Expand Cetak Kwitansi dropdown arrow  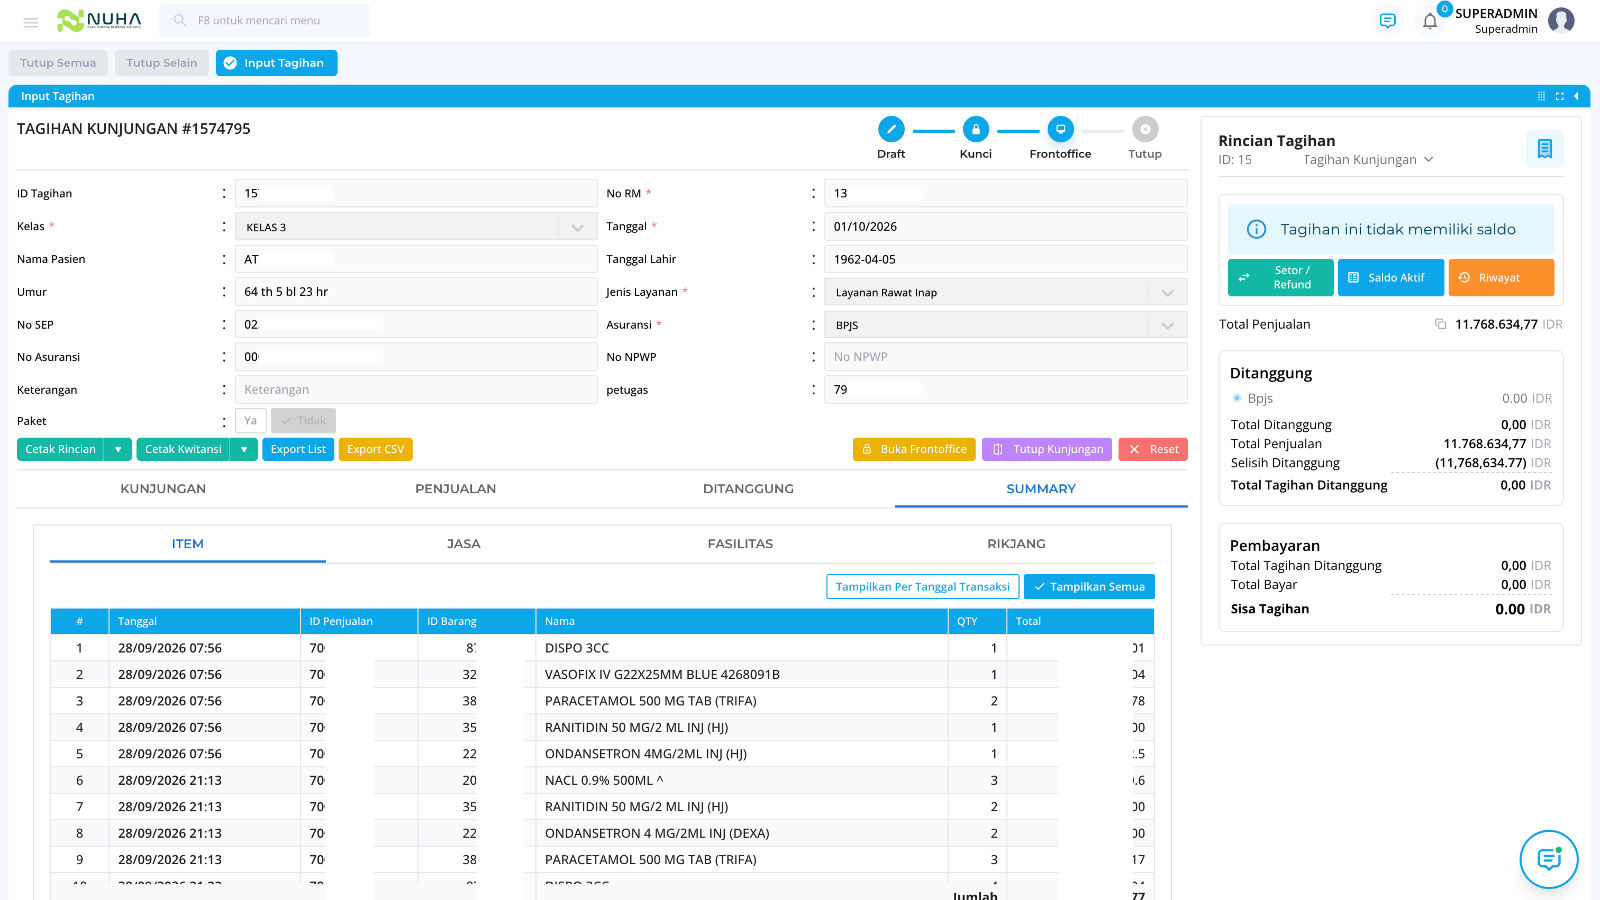point(244,450)
